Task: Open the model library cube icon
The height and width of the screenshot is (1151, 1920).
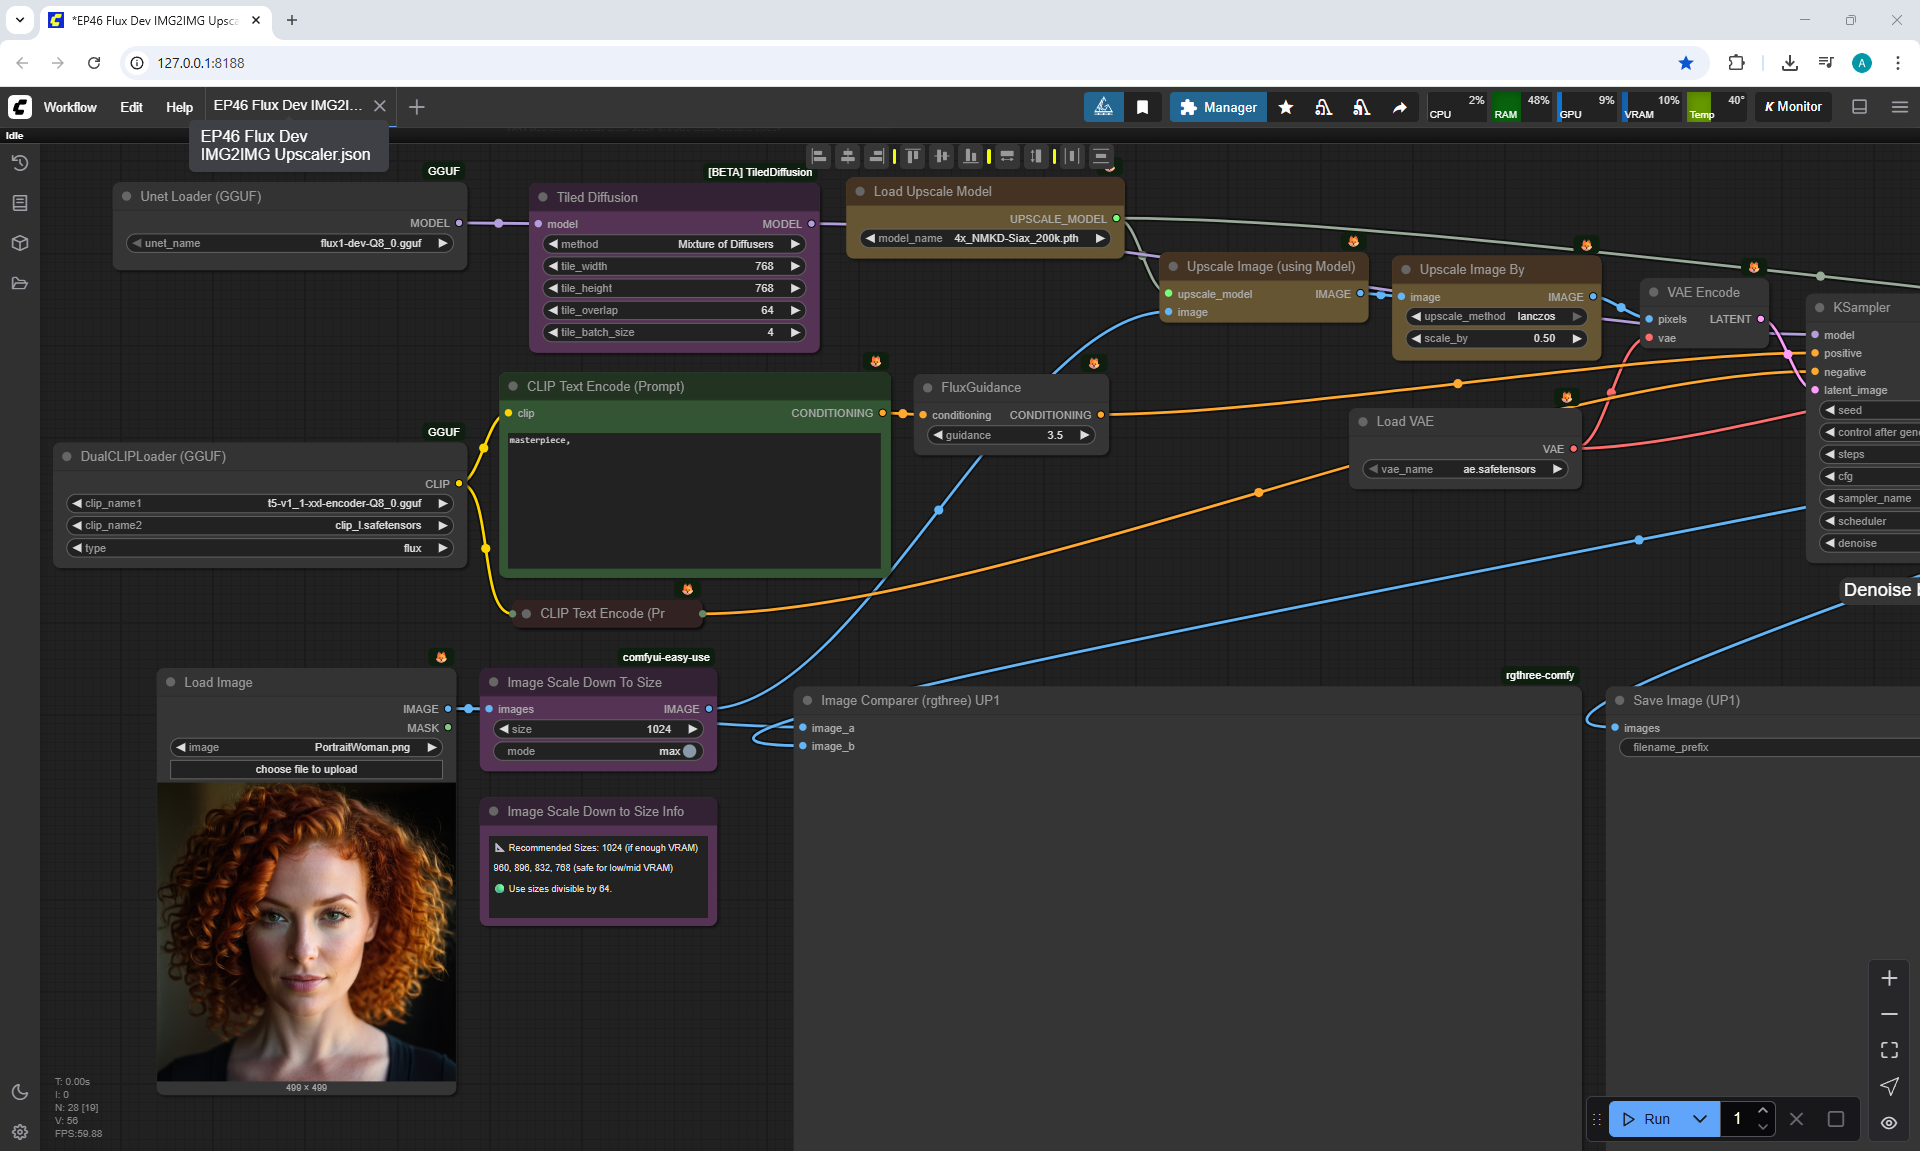Action: click(x=19, y=243)
